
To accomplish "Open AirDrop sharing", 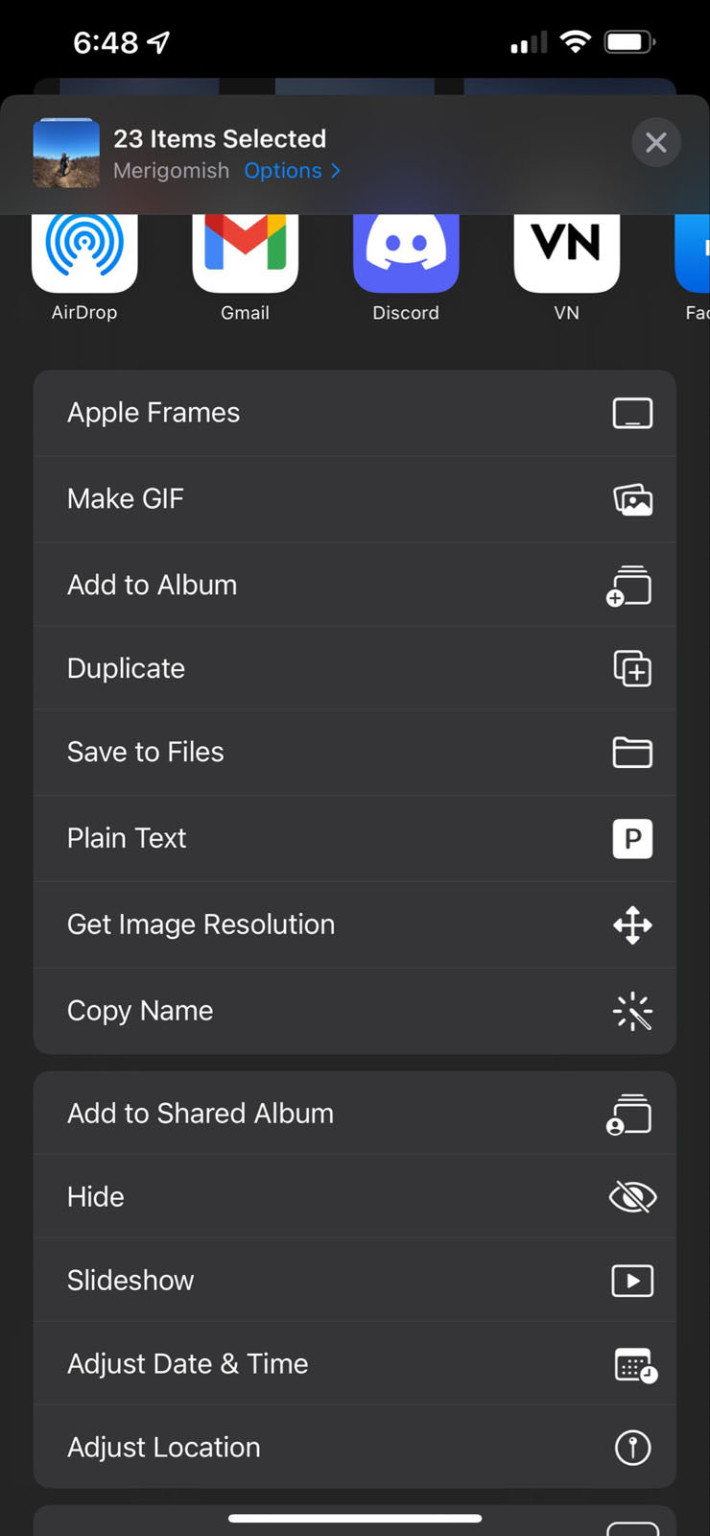I will [x=85, y=252].
